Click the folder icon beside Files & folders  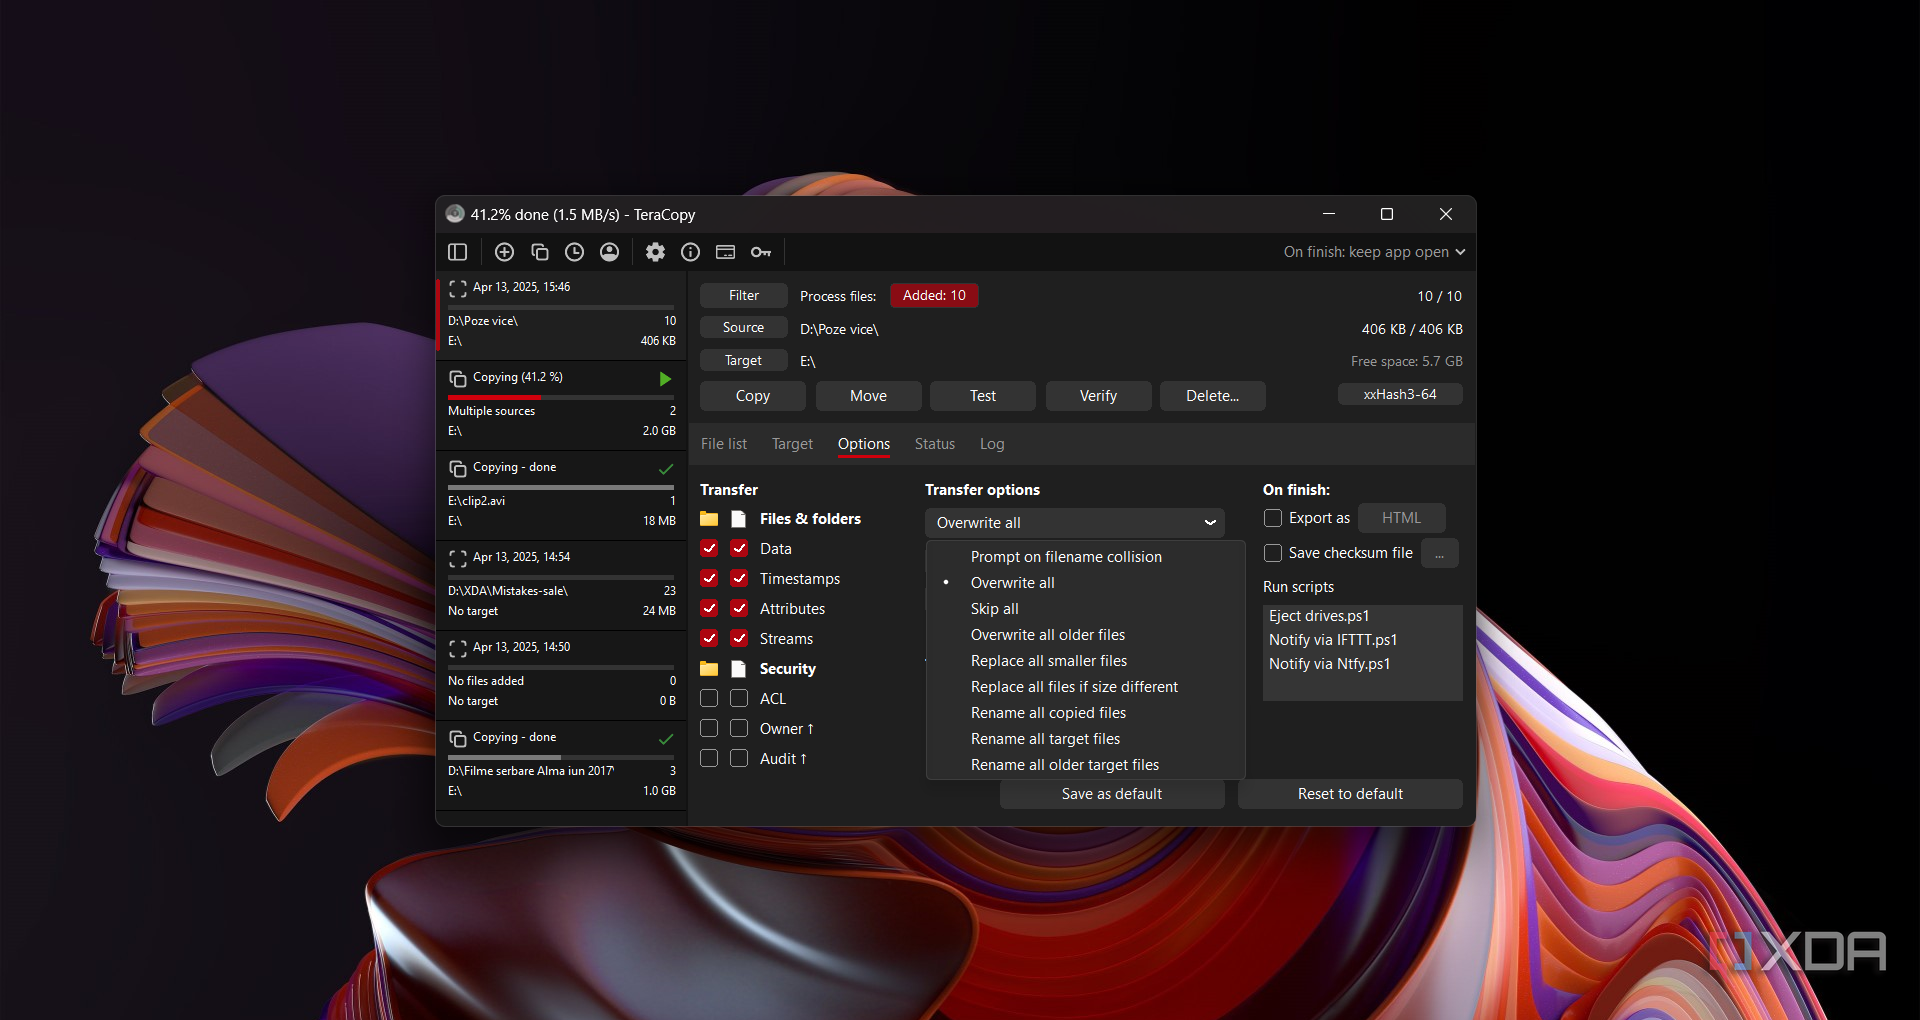click(709, 519)
